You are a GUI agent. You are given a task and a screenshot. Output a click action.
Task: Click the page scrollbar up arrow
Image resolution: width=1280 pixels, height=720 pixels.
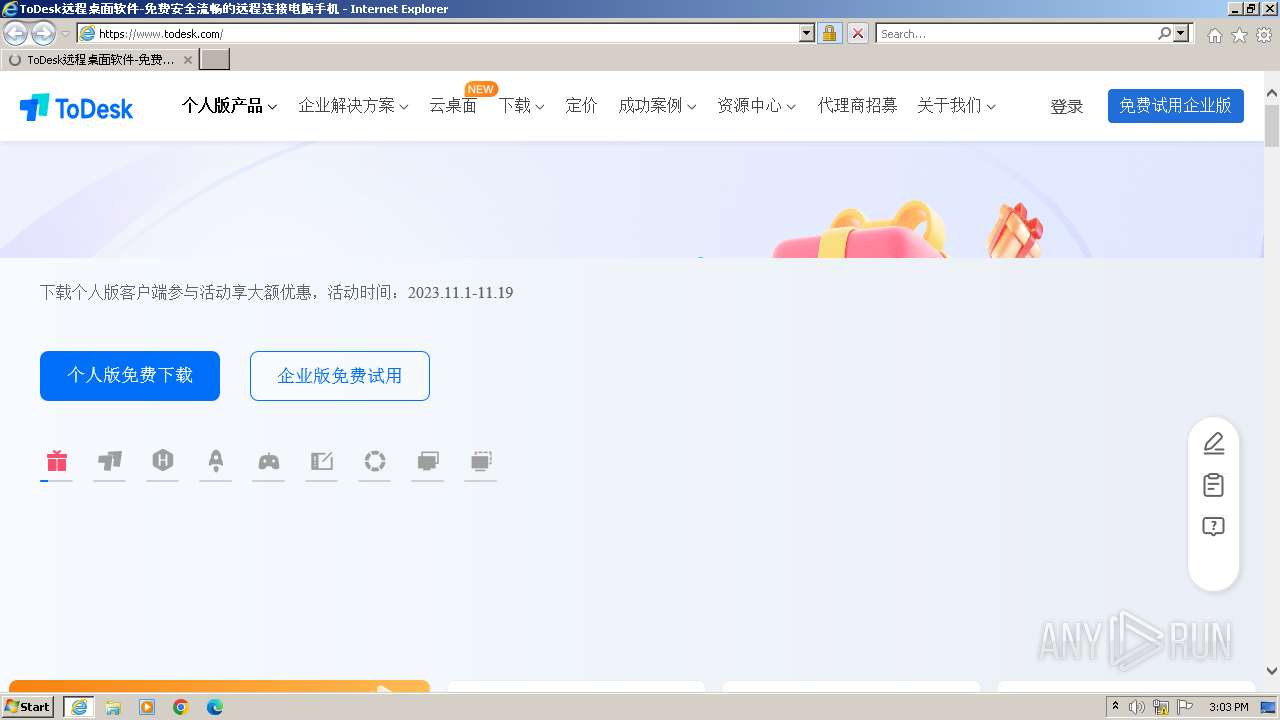1272,94
